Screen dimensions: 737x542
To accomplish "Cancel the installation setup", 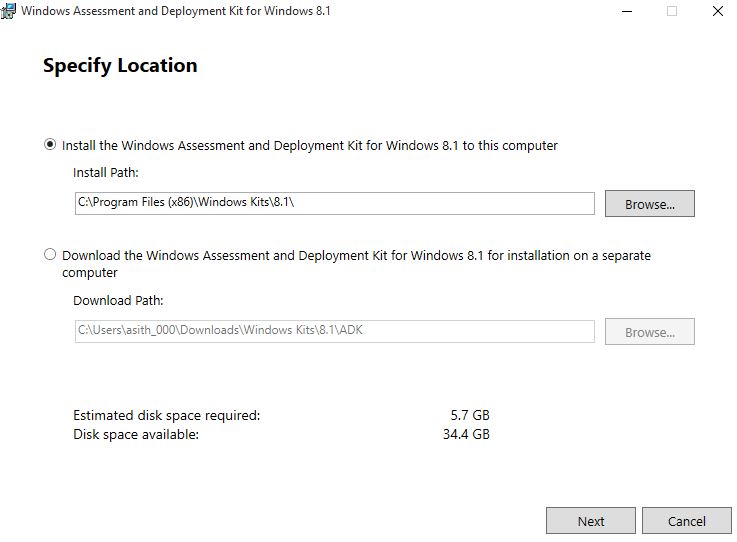I will click(x=687, y=521).
